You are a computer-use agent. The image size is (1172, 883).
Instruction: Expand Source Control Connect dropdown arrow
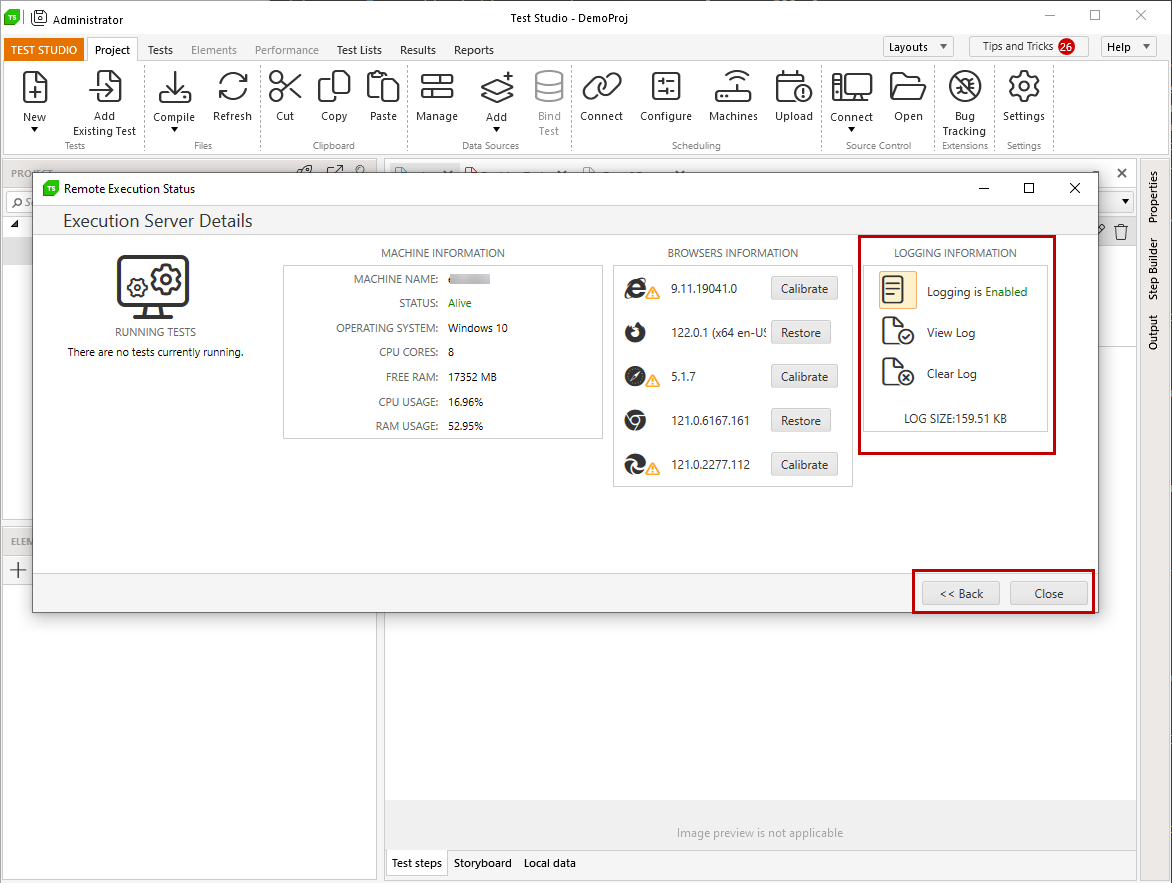point(851,130)
